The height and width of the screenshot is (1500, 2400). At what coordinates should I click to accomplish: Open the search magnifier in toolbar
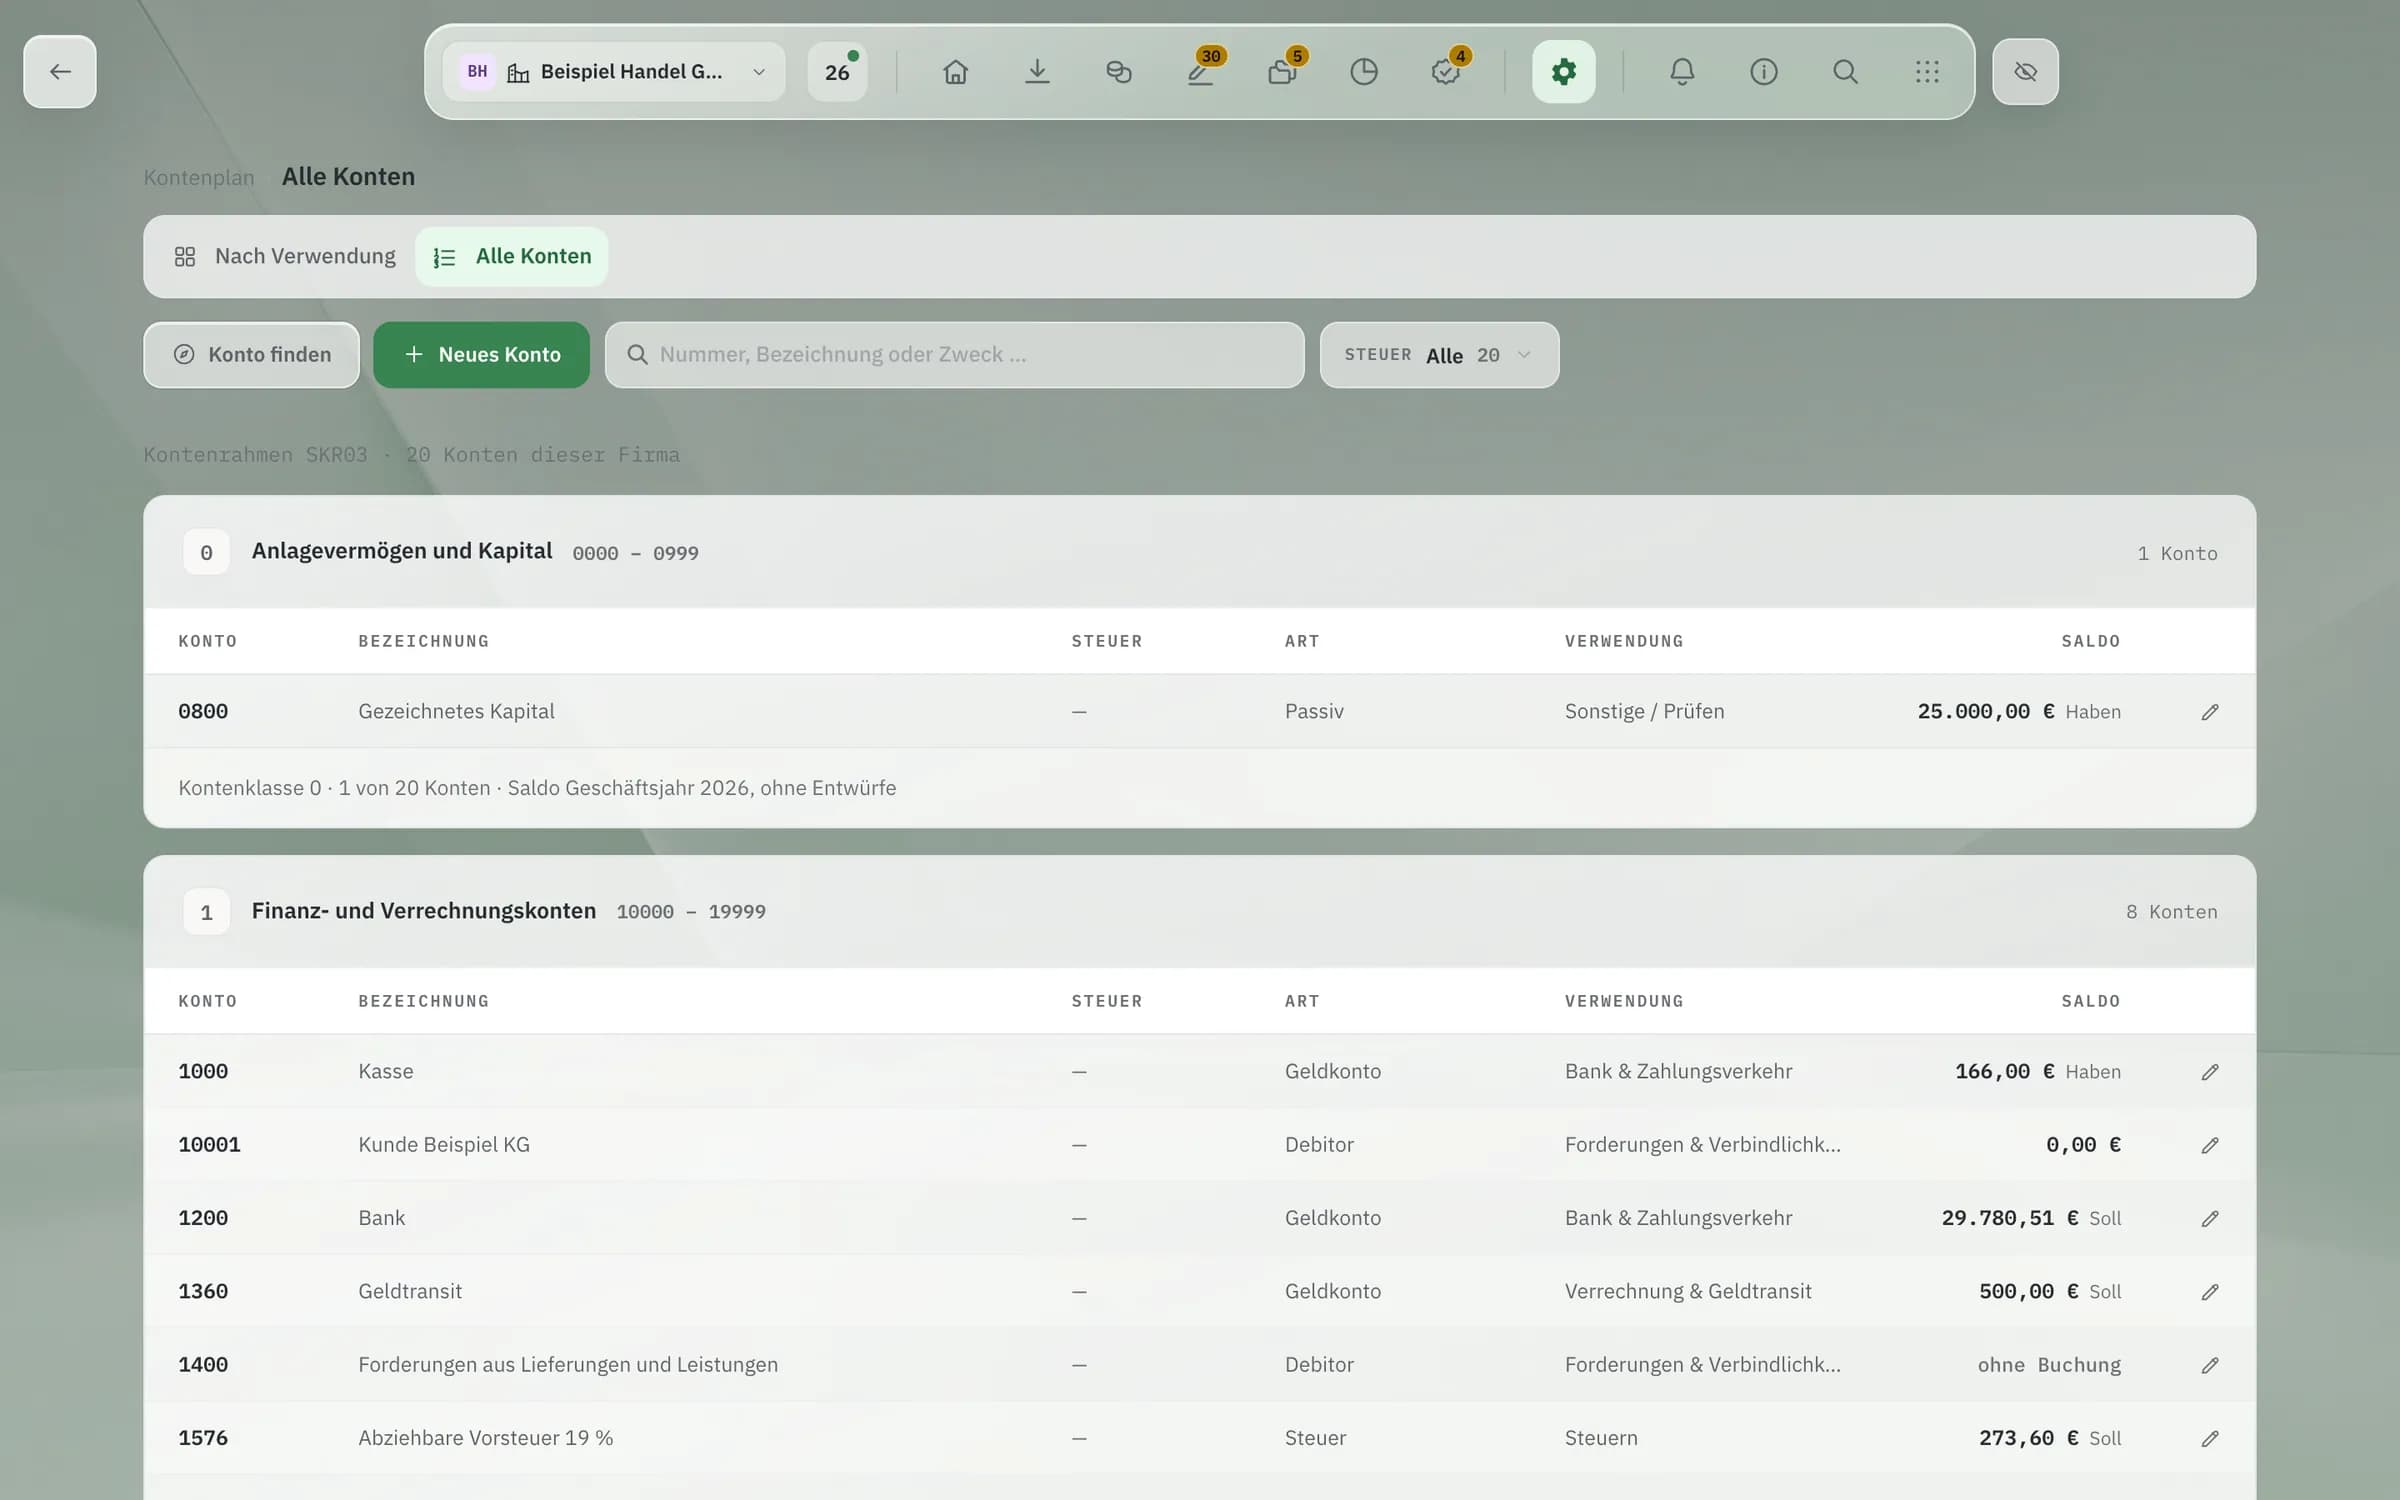pyautogui.click(x=1845, y=71)
